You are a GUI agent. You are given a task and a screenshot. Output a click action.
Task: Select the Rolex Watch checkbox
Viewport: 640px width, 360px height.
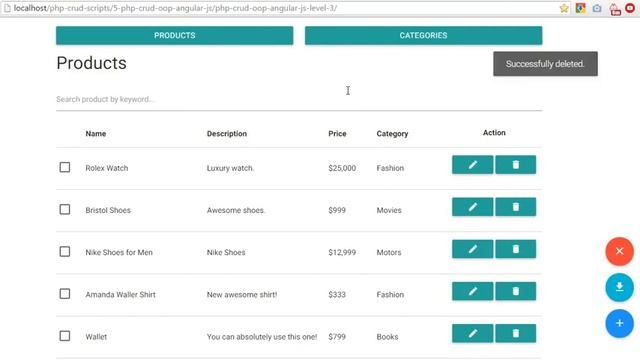[65, 167]
